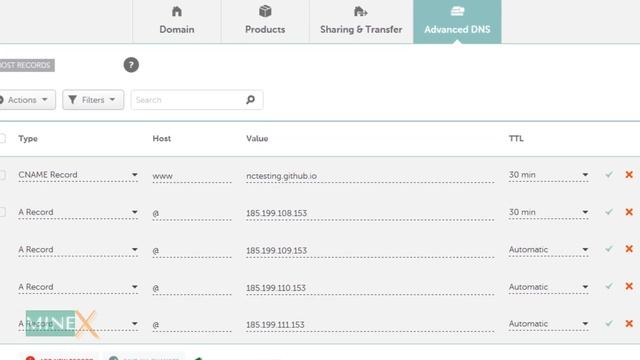Edit the 185.199.111.153 value field
640x360 pixels.
(370, 325)
